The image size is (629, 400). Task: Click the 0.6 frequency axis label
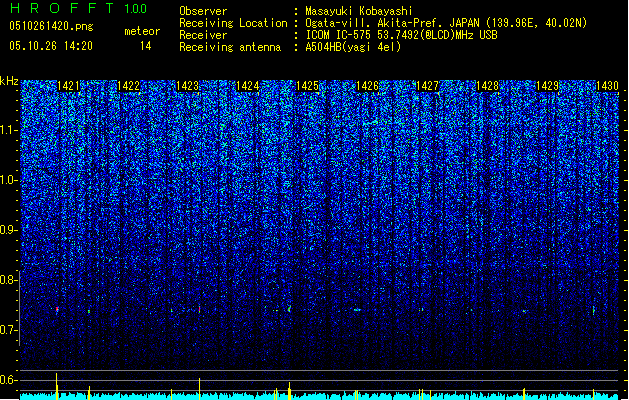[x=8, y=380]
